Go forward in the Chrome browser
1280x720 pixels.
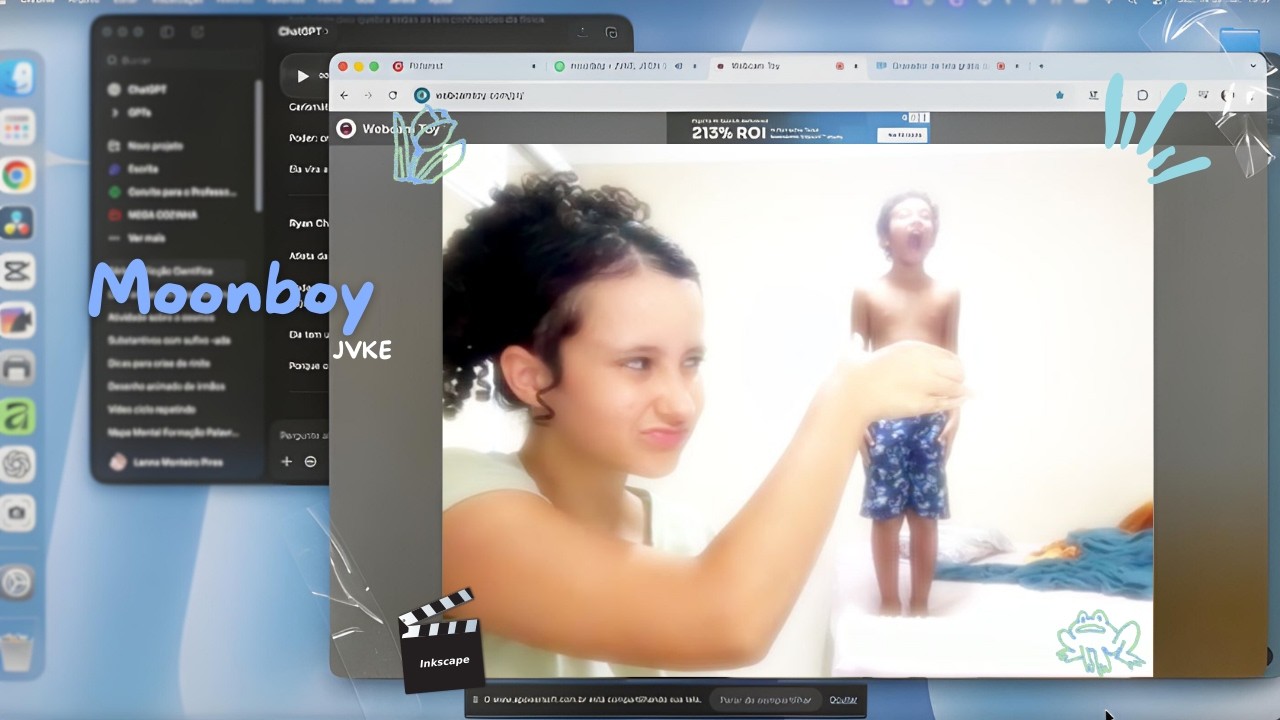368,95
